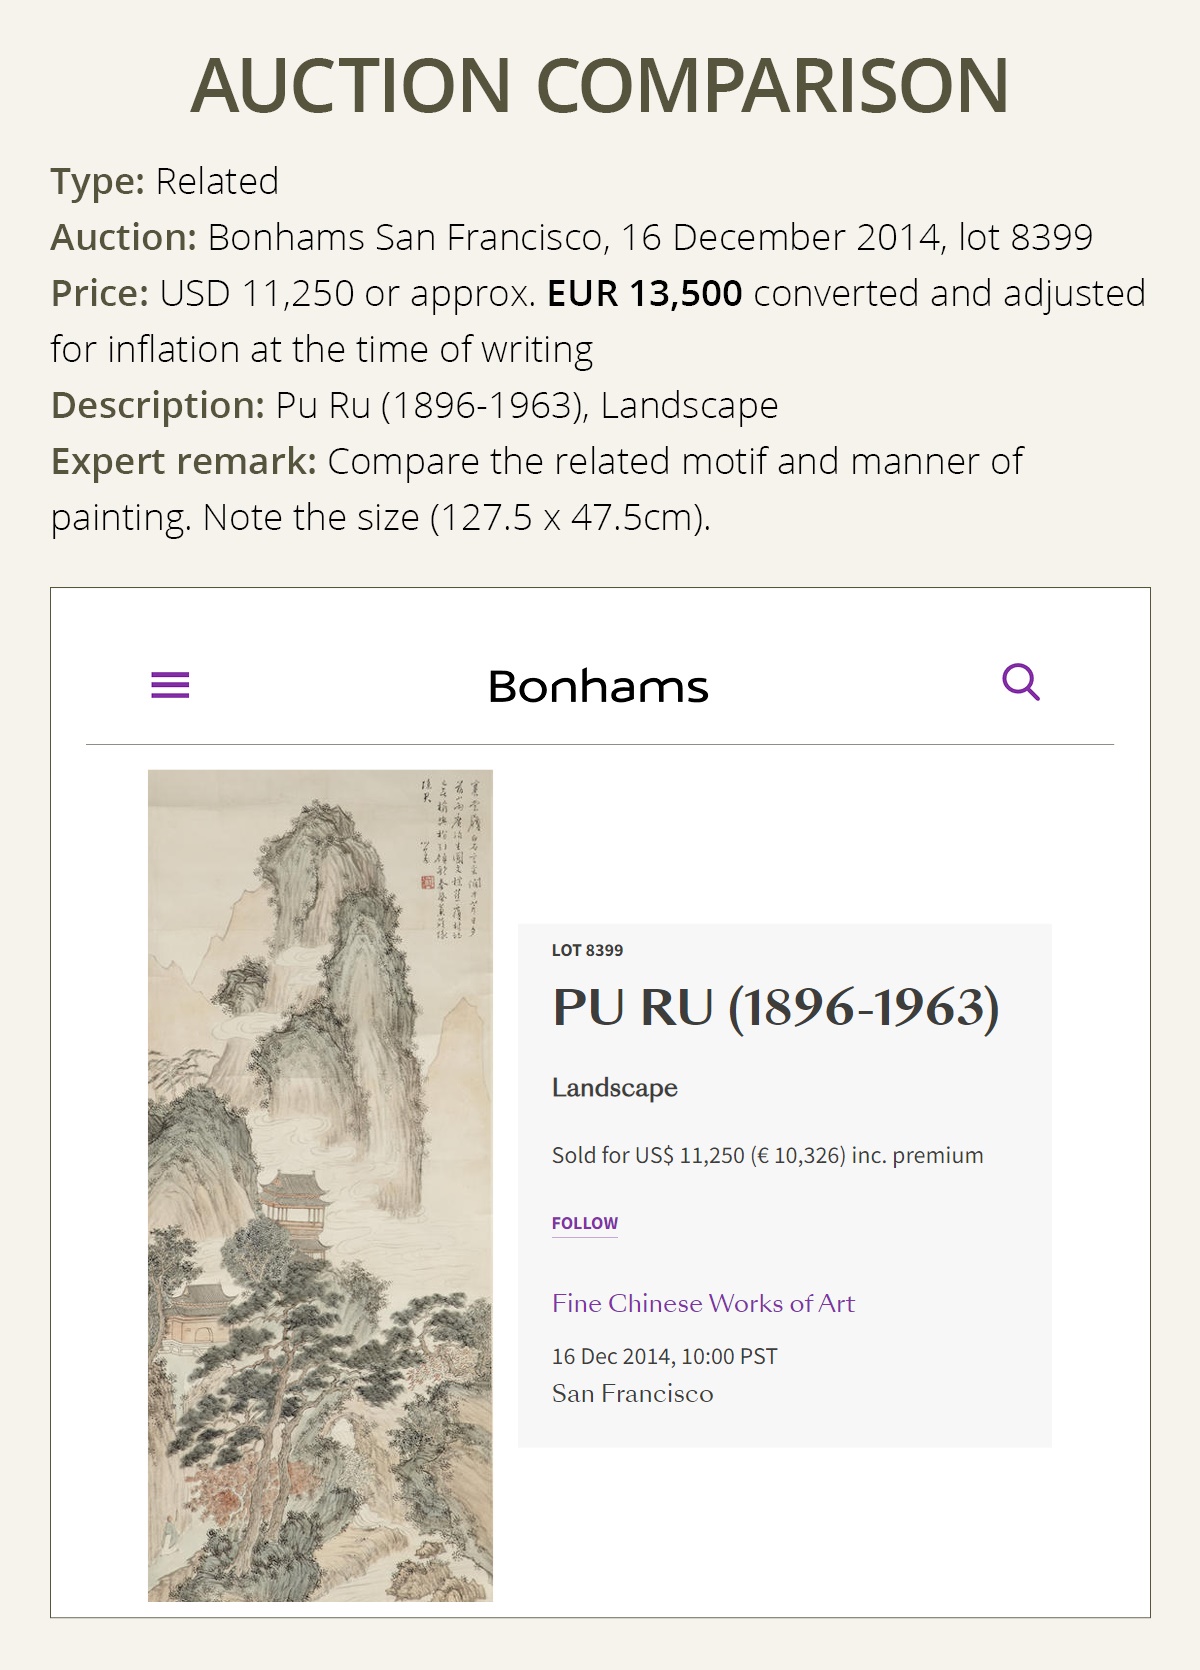
Task: Select the Landscape subtitle in the lot card
Action: 615,1088
